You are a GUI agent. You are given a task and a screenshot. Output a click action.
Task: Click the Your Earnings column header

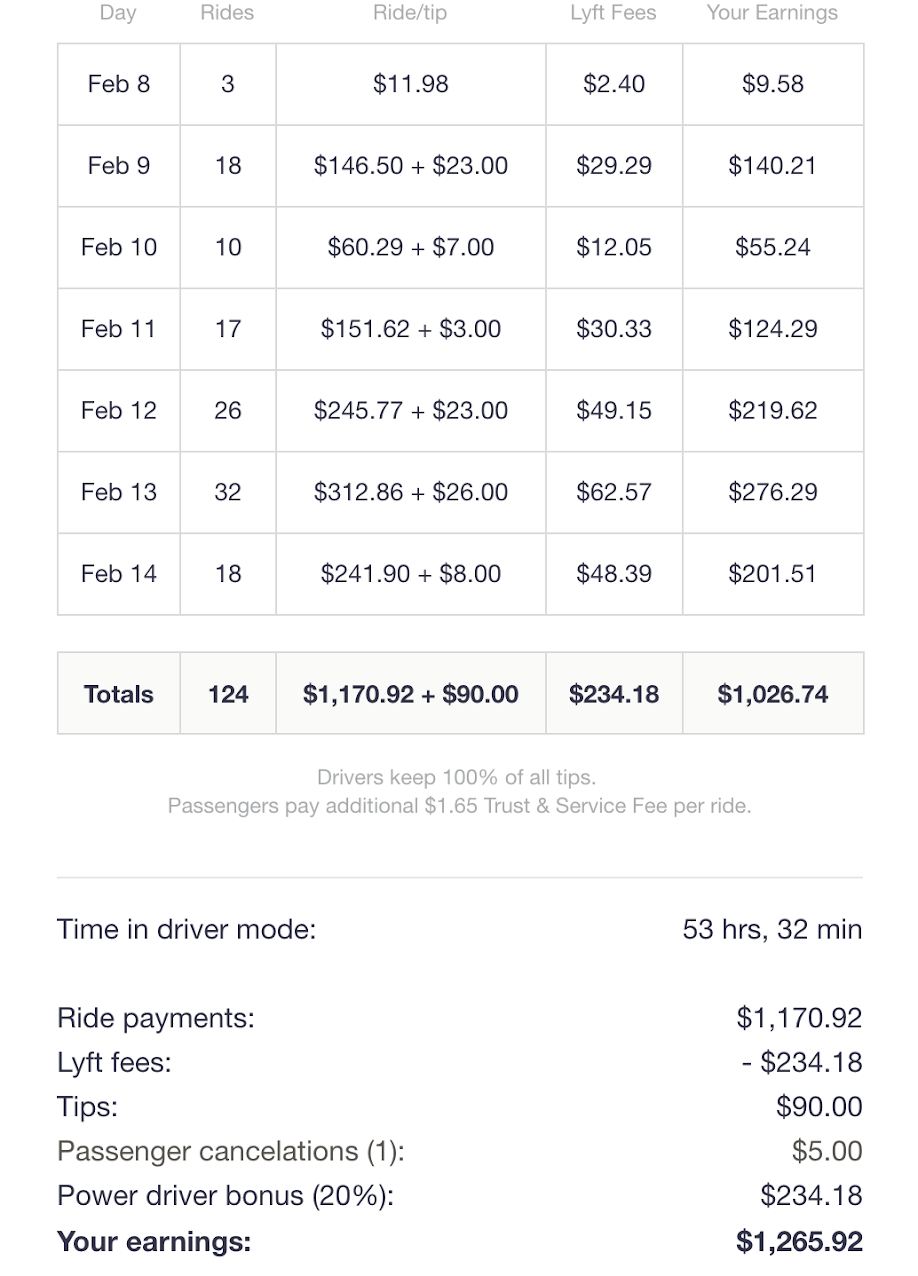pyautogui.click(x=772, y=13)
